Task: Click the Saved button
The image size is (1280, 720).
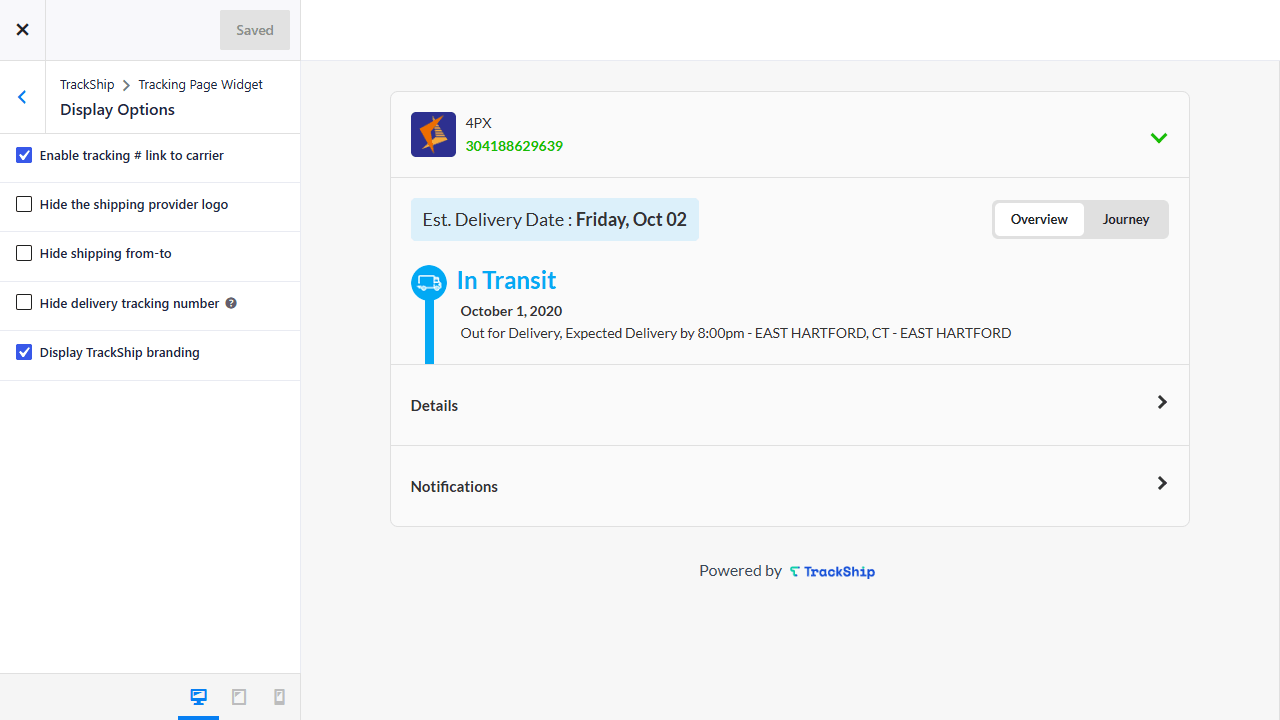Action: 255,30
